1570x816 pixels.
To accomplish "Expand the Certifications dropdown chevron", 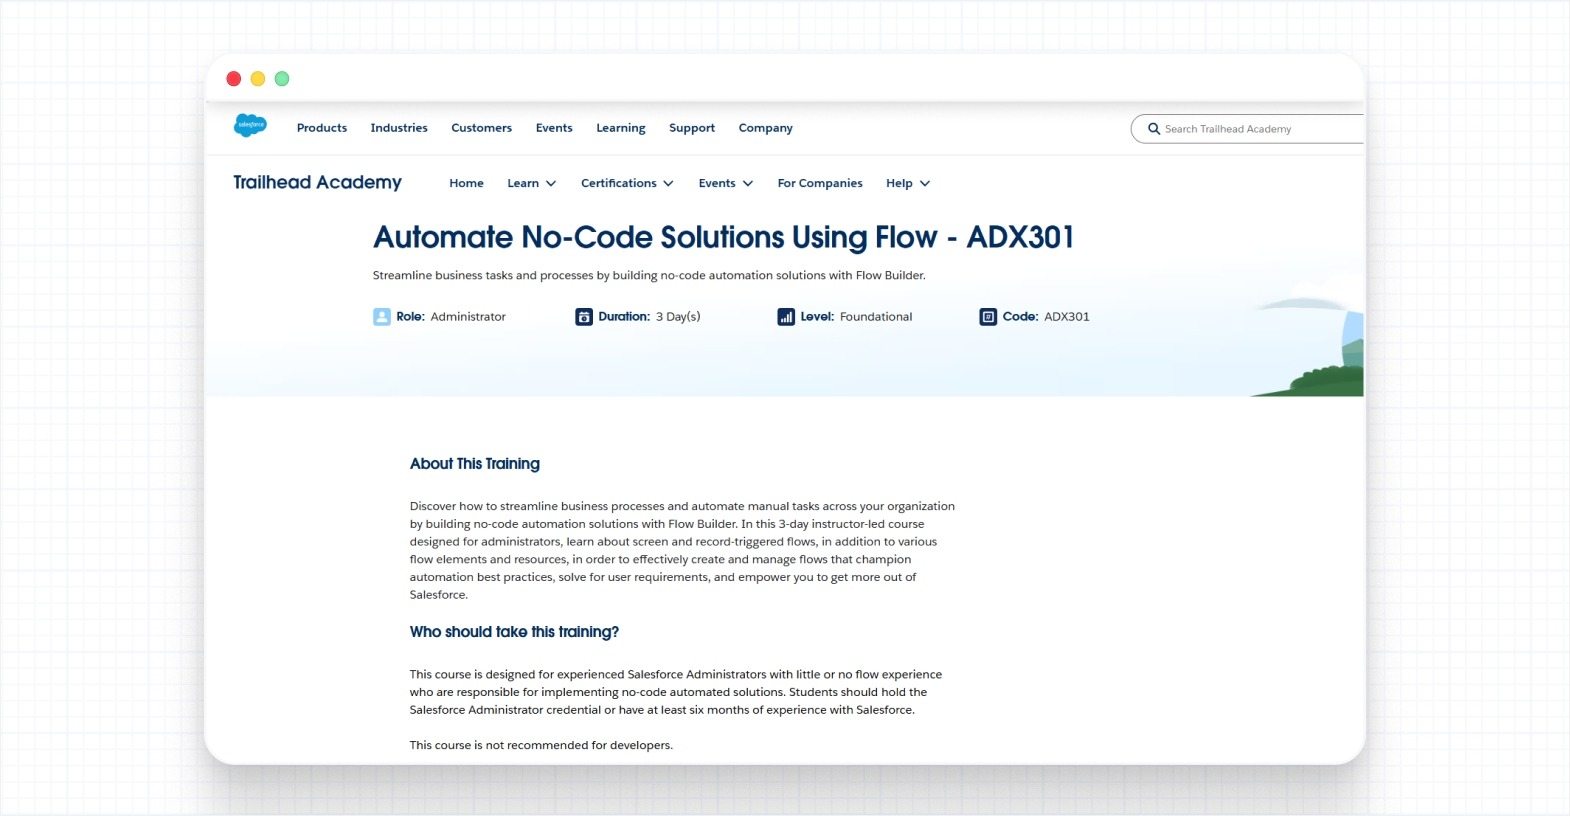I will coord(668,184).
